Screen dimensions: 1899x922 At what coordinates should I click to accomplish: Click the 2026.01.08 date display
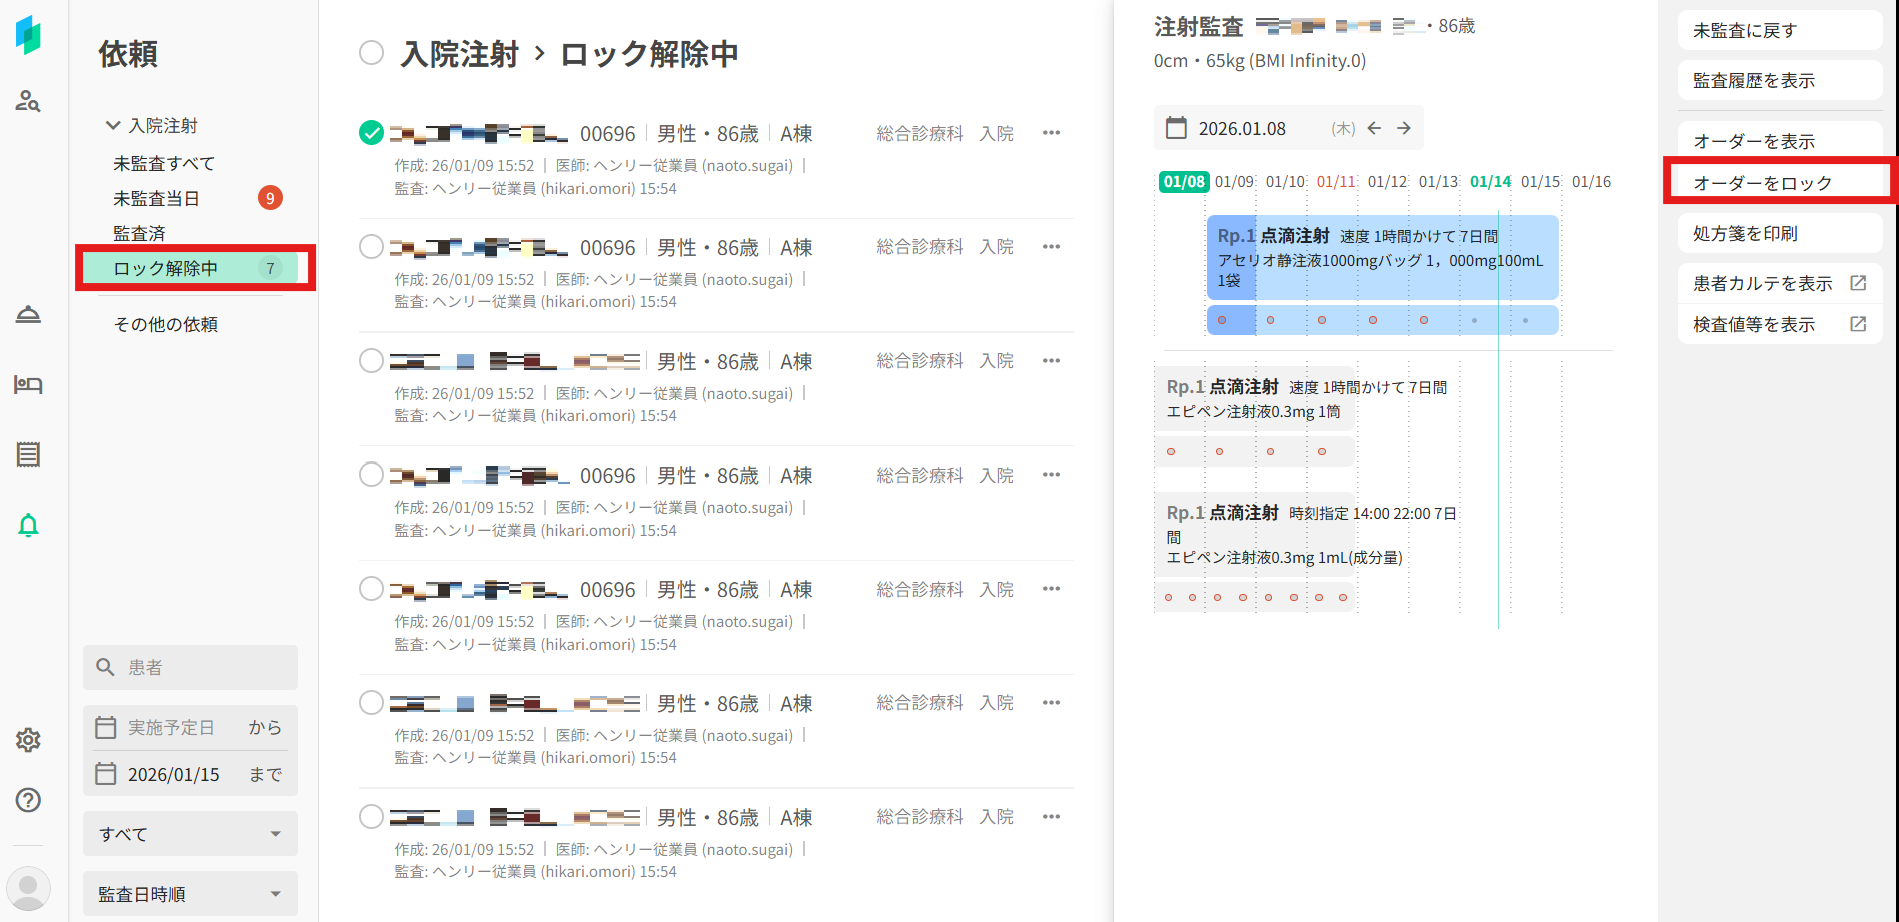pyautogui.click(x=1242, y=128)
